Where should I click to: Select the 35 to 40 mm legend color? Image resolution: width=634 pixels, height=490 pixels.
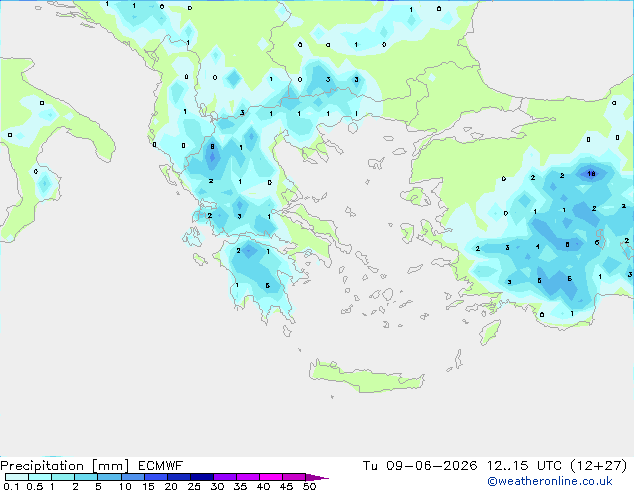(x=247, y=477)
